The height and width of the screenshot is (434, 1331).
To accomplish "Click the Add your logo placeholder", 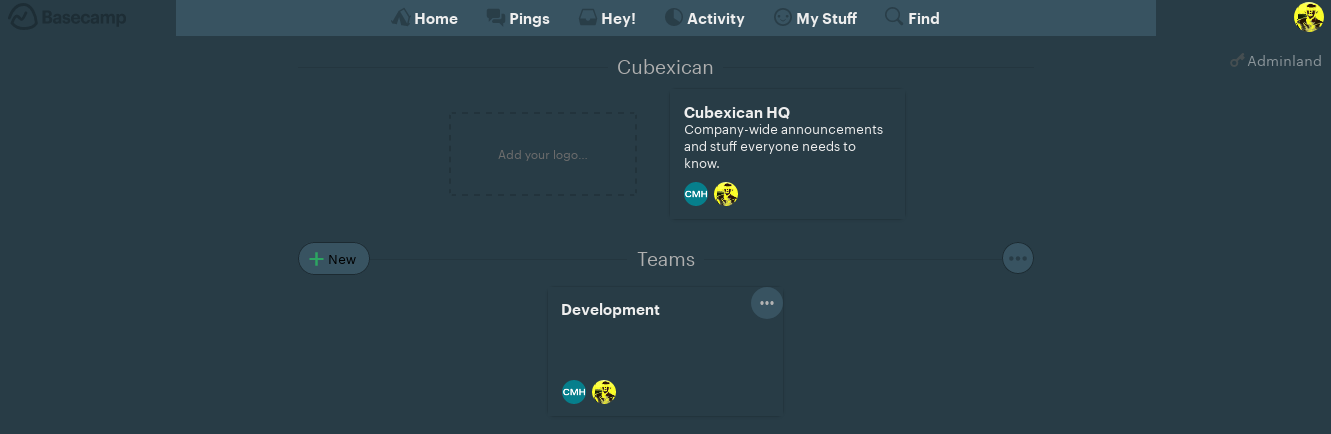I will pyautogui.click(x=543, y=154).
